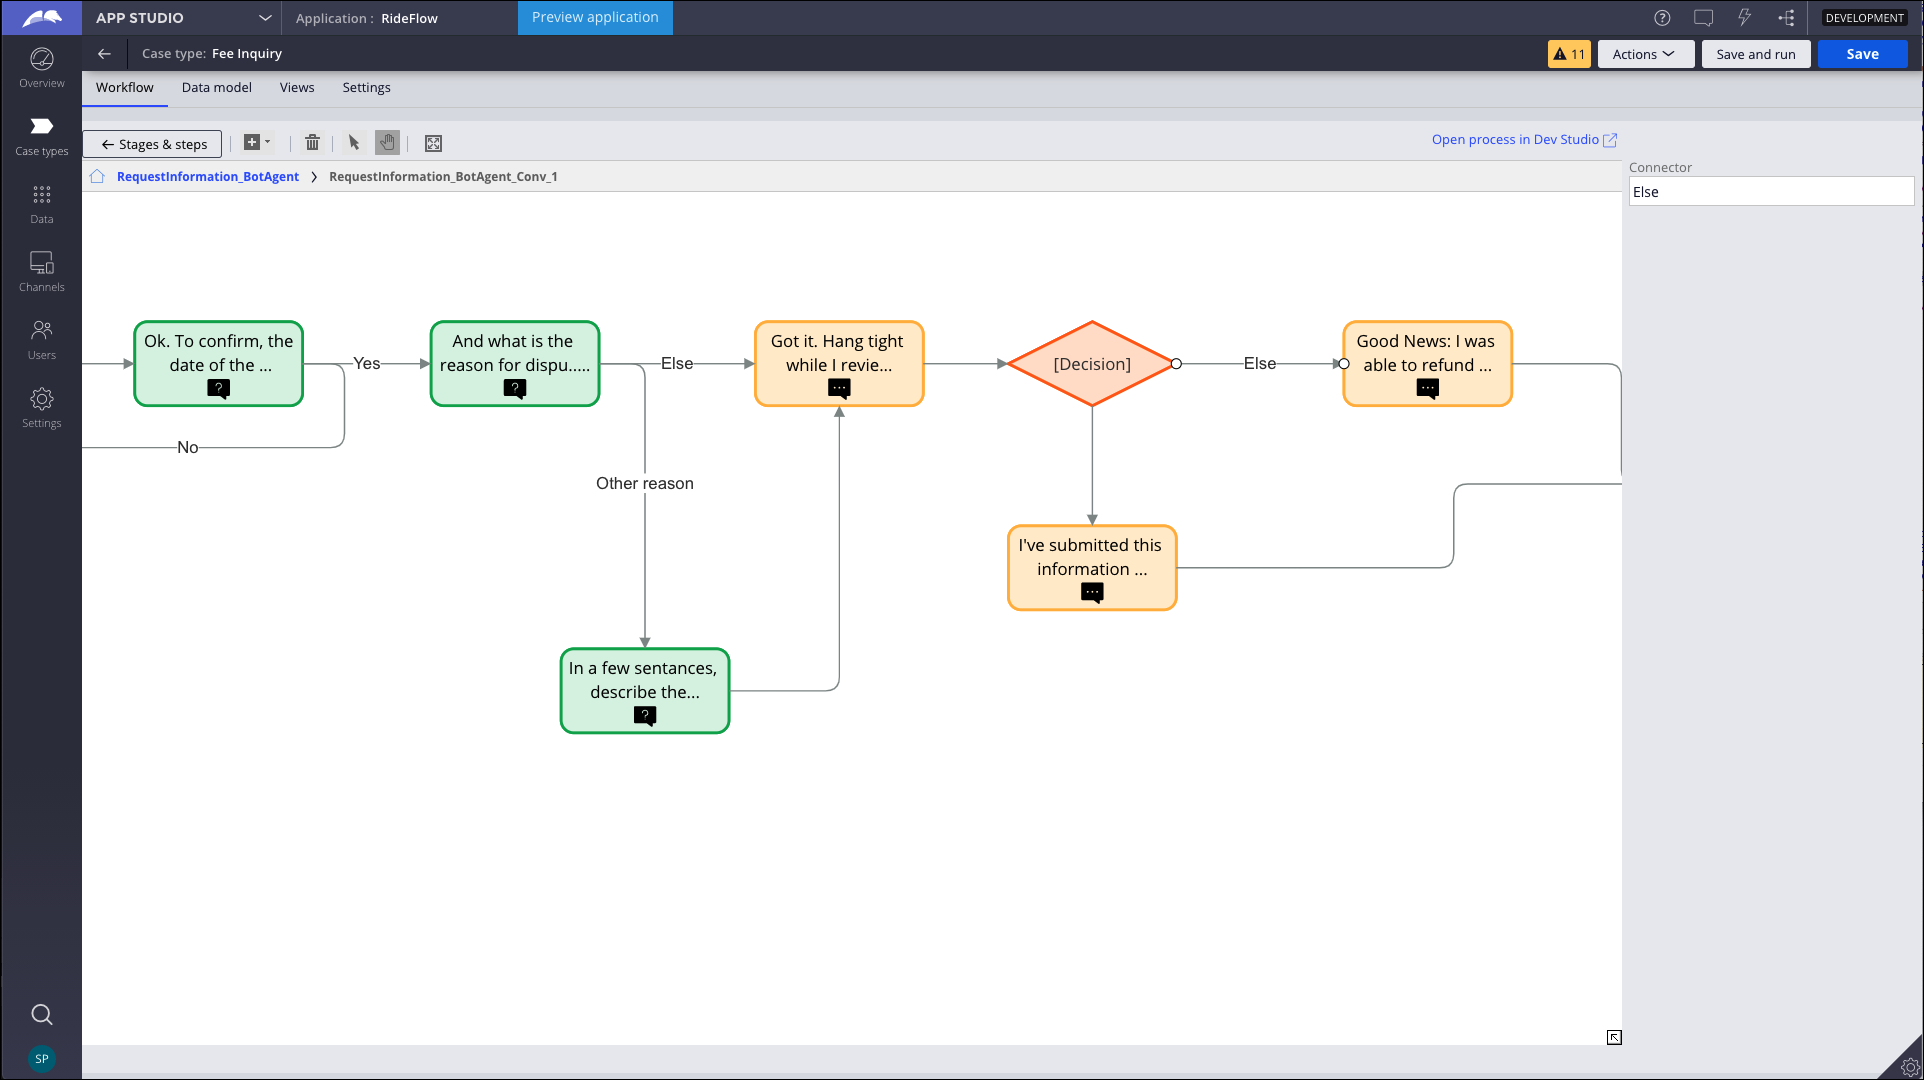Click the Save and run button
Screen dimensions: 1924x1080
(1755, 54)
